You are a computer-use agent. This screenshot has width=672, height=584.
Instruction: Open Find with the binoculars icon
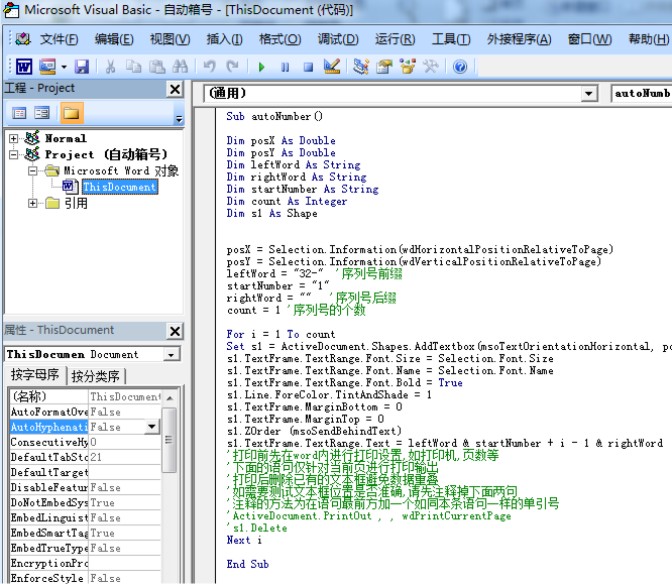click(x=180, y=67)
